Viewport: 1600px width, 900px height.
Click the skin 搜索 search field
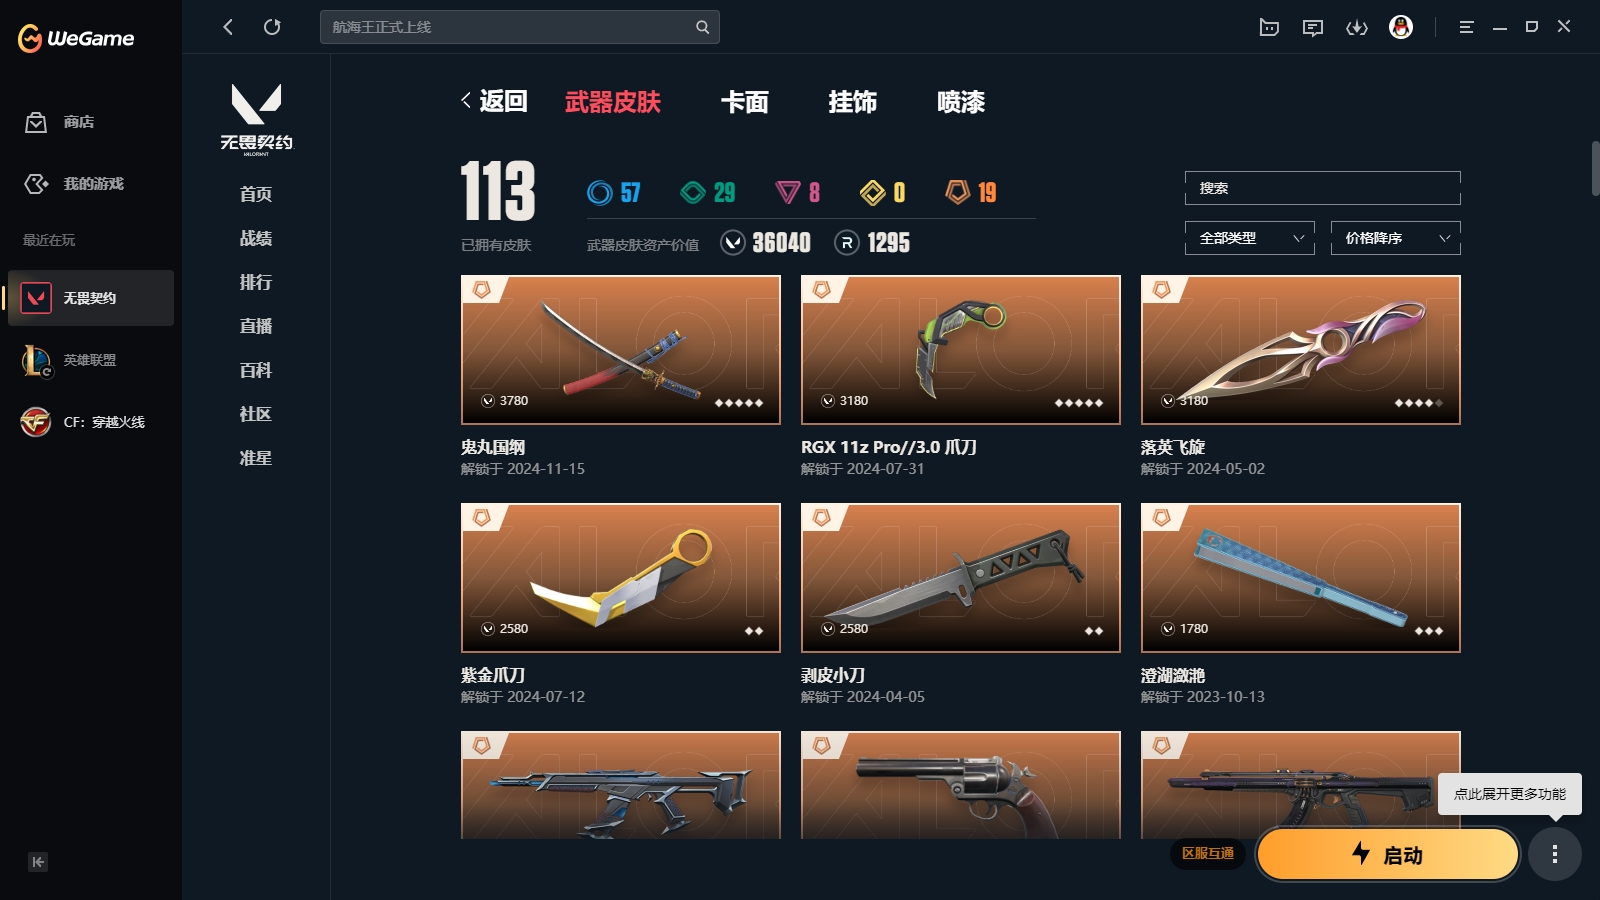tap(1323, 188)
